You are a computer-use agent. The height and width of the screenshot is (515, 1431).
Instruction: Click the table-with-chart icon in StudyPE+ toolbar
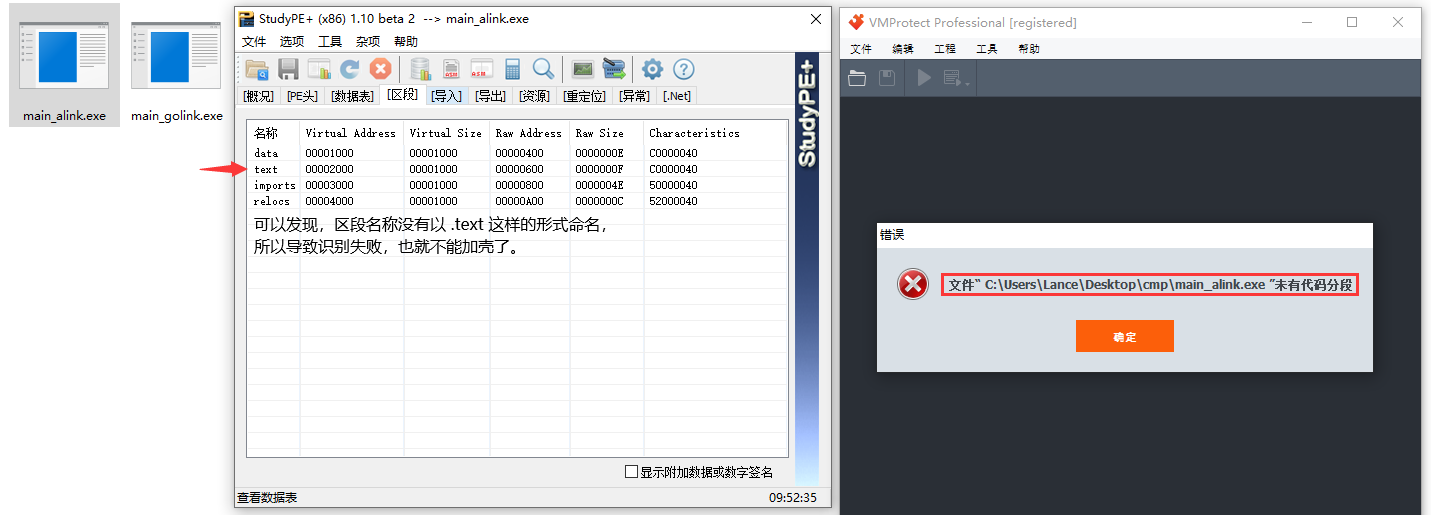319,69
